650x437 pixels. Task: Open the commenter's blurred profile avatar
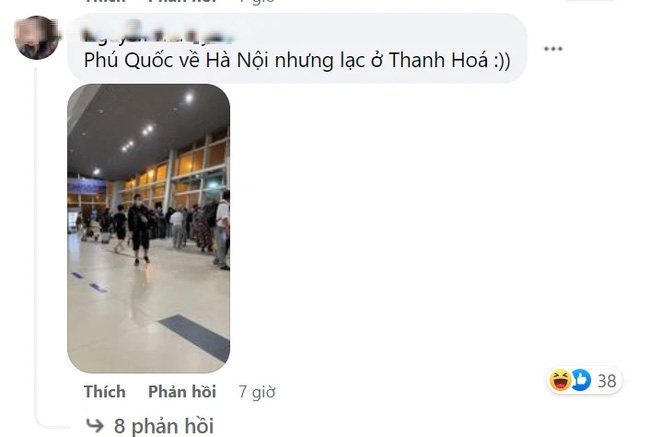click(36, 38)
